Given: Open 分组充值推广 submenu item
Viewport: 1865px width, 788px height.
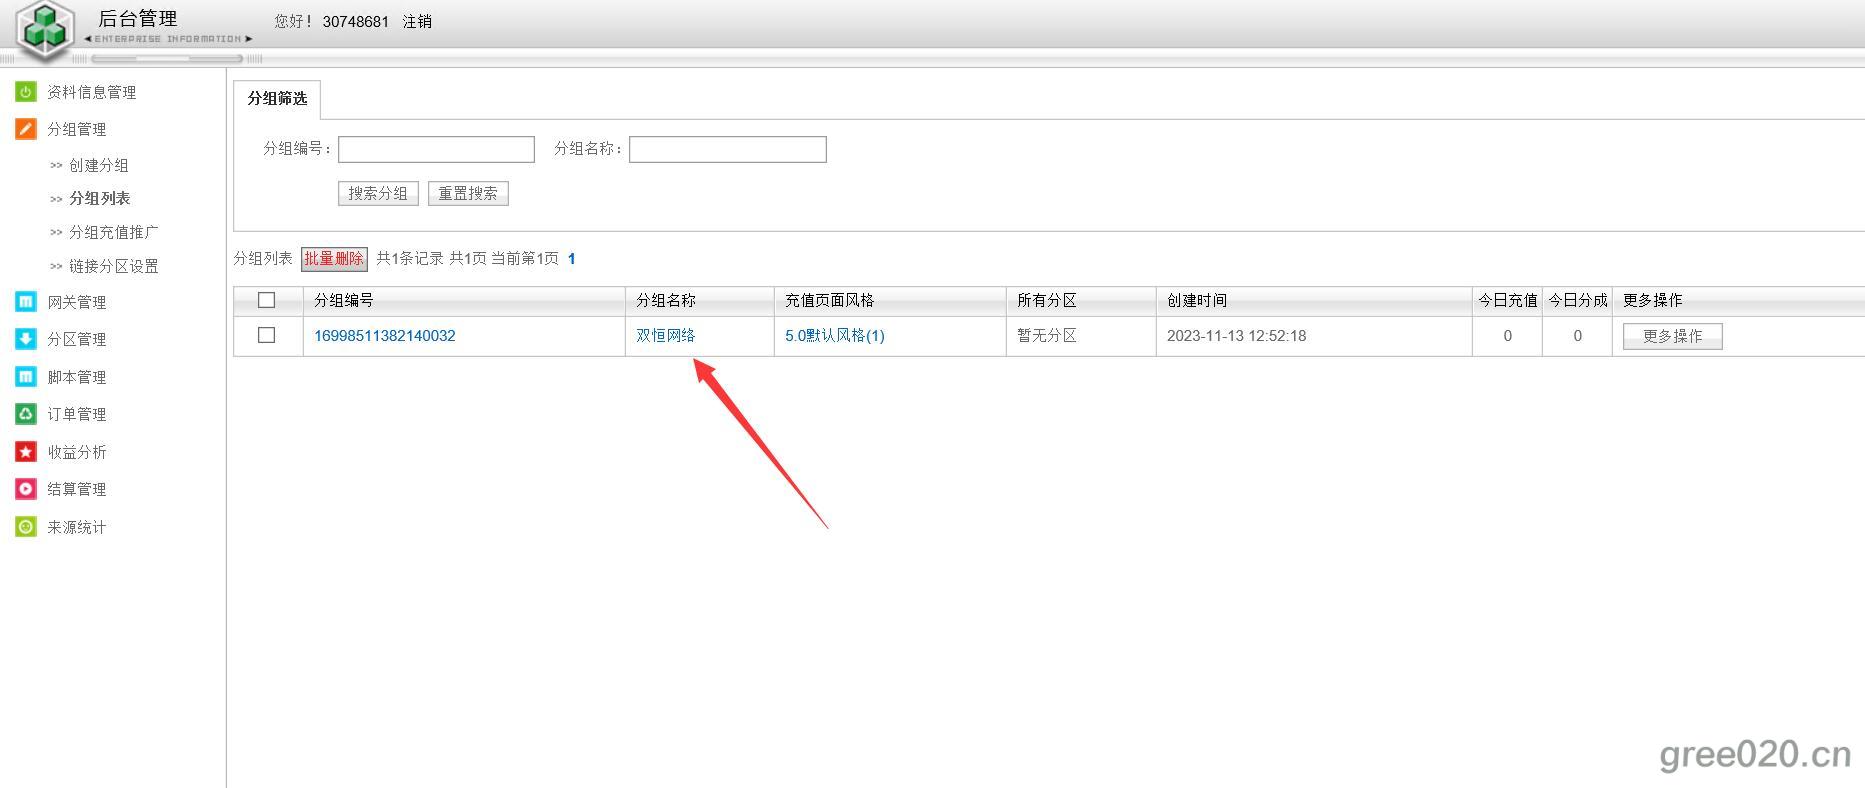Looking at the screenshot, I should (x=113, y=232).
